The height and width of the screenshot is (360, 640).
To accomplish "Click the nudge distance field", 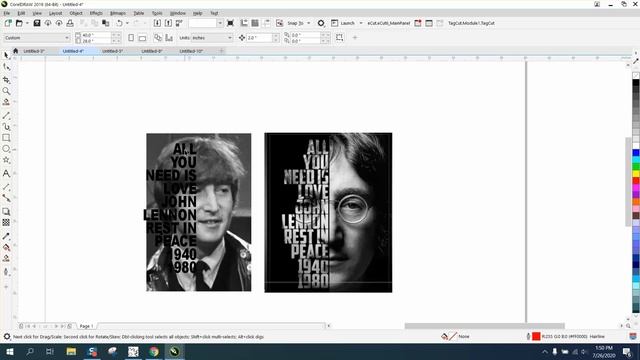I will [259, 38].
